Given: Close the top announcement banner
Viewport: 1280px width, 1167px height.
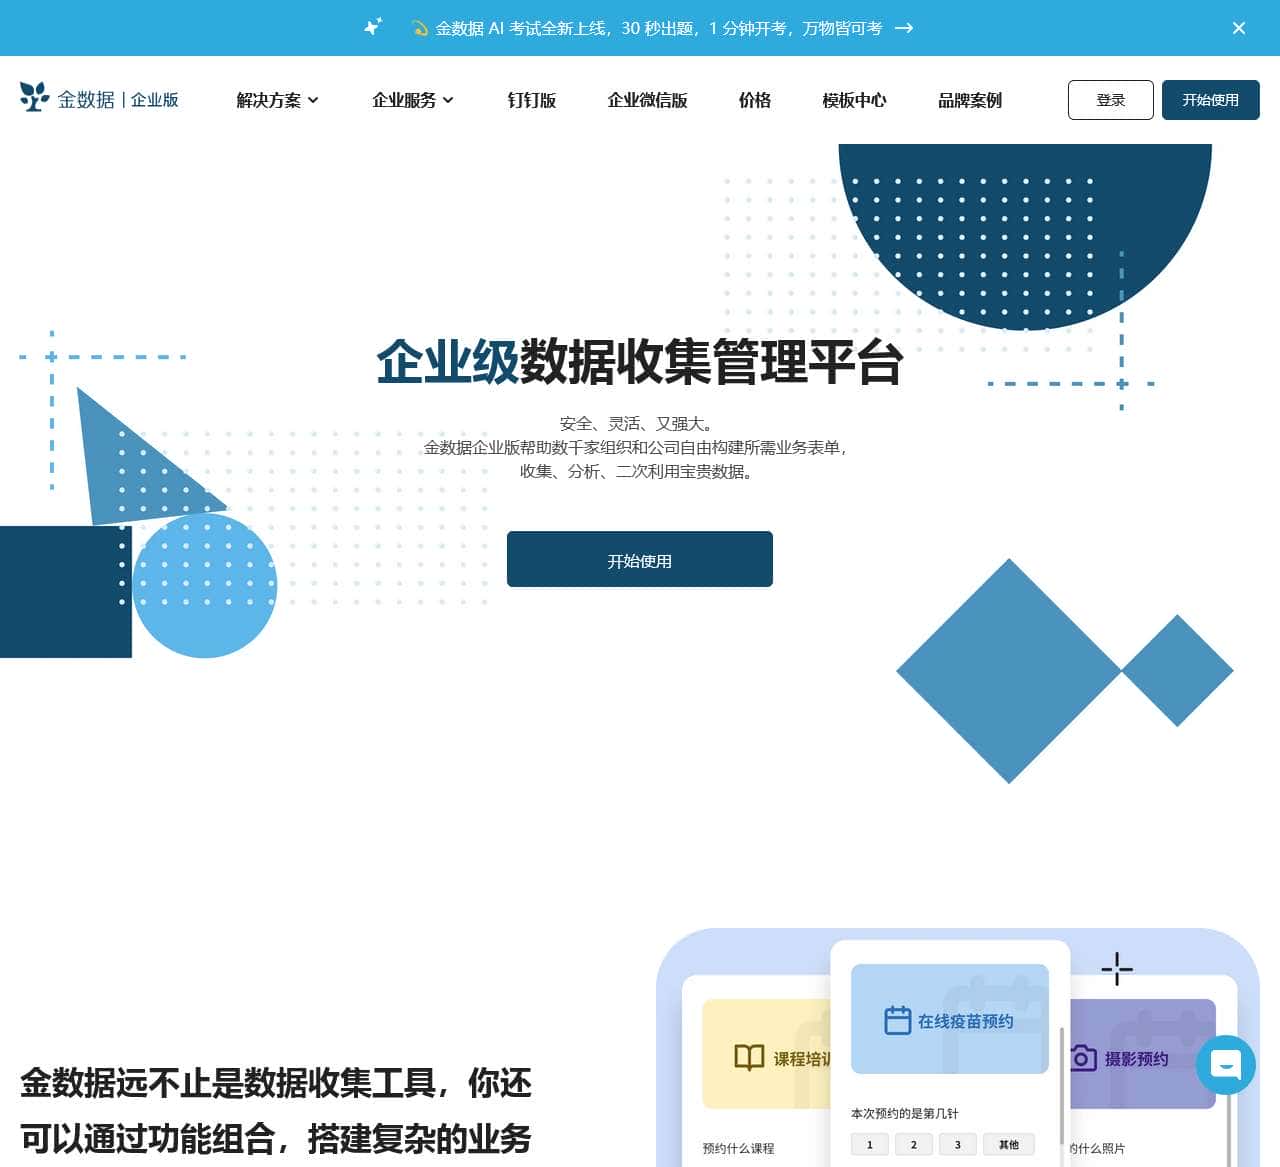Looking at the screenshot, I should pyautogui.click(x=1239, y=28).
